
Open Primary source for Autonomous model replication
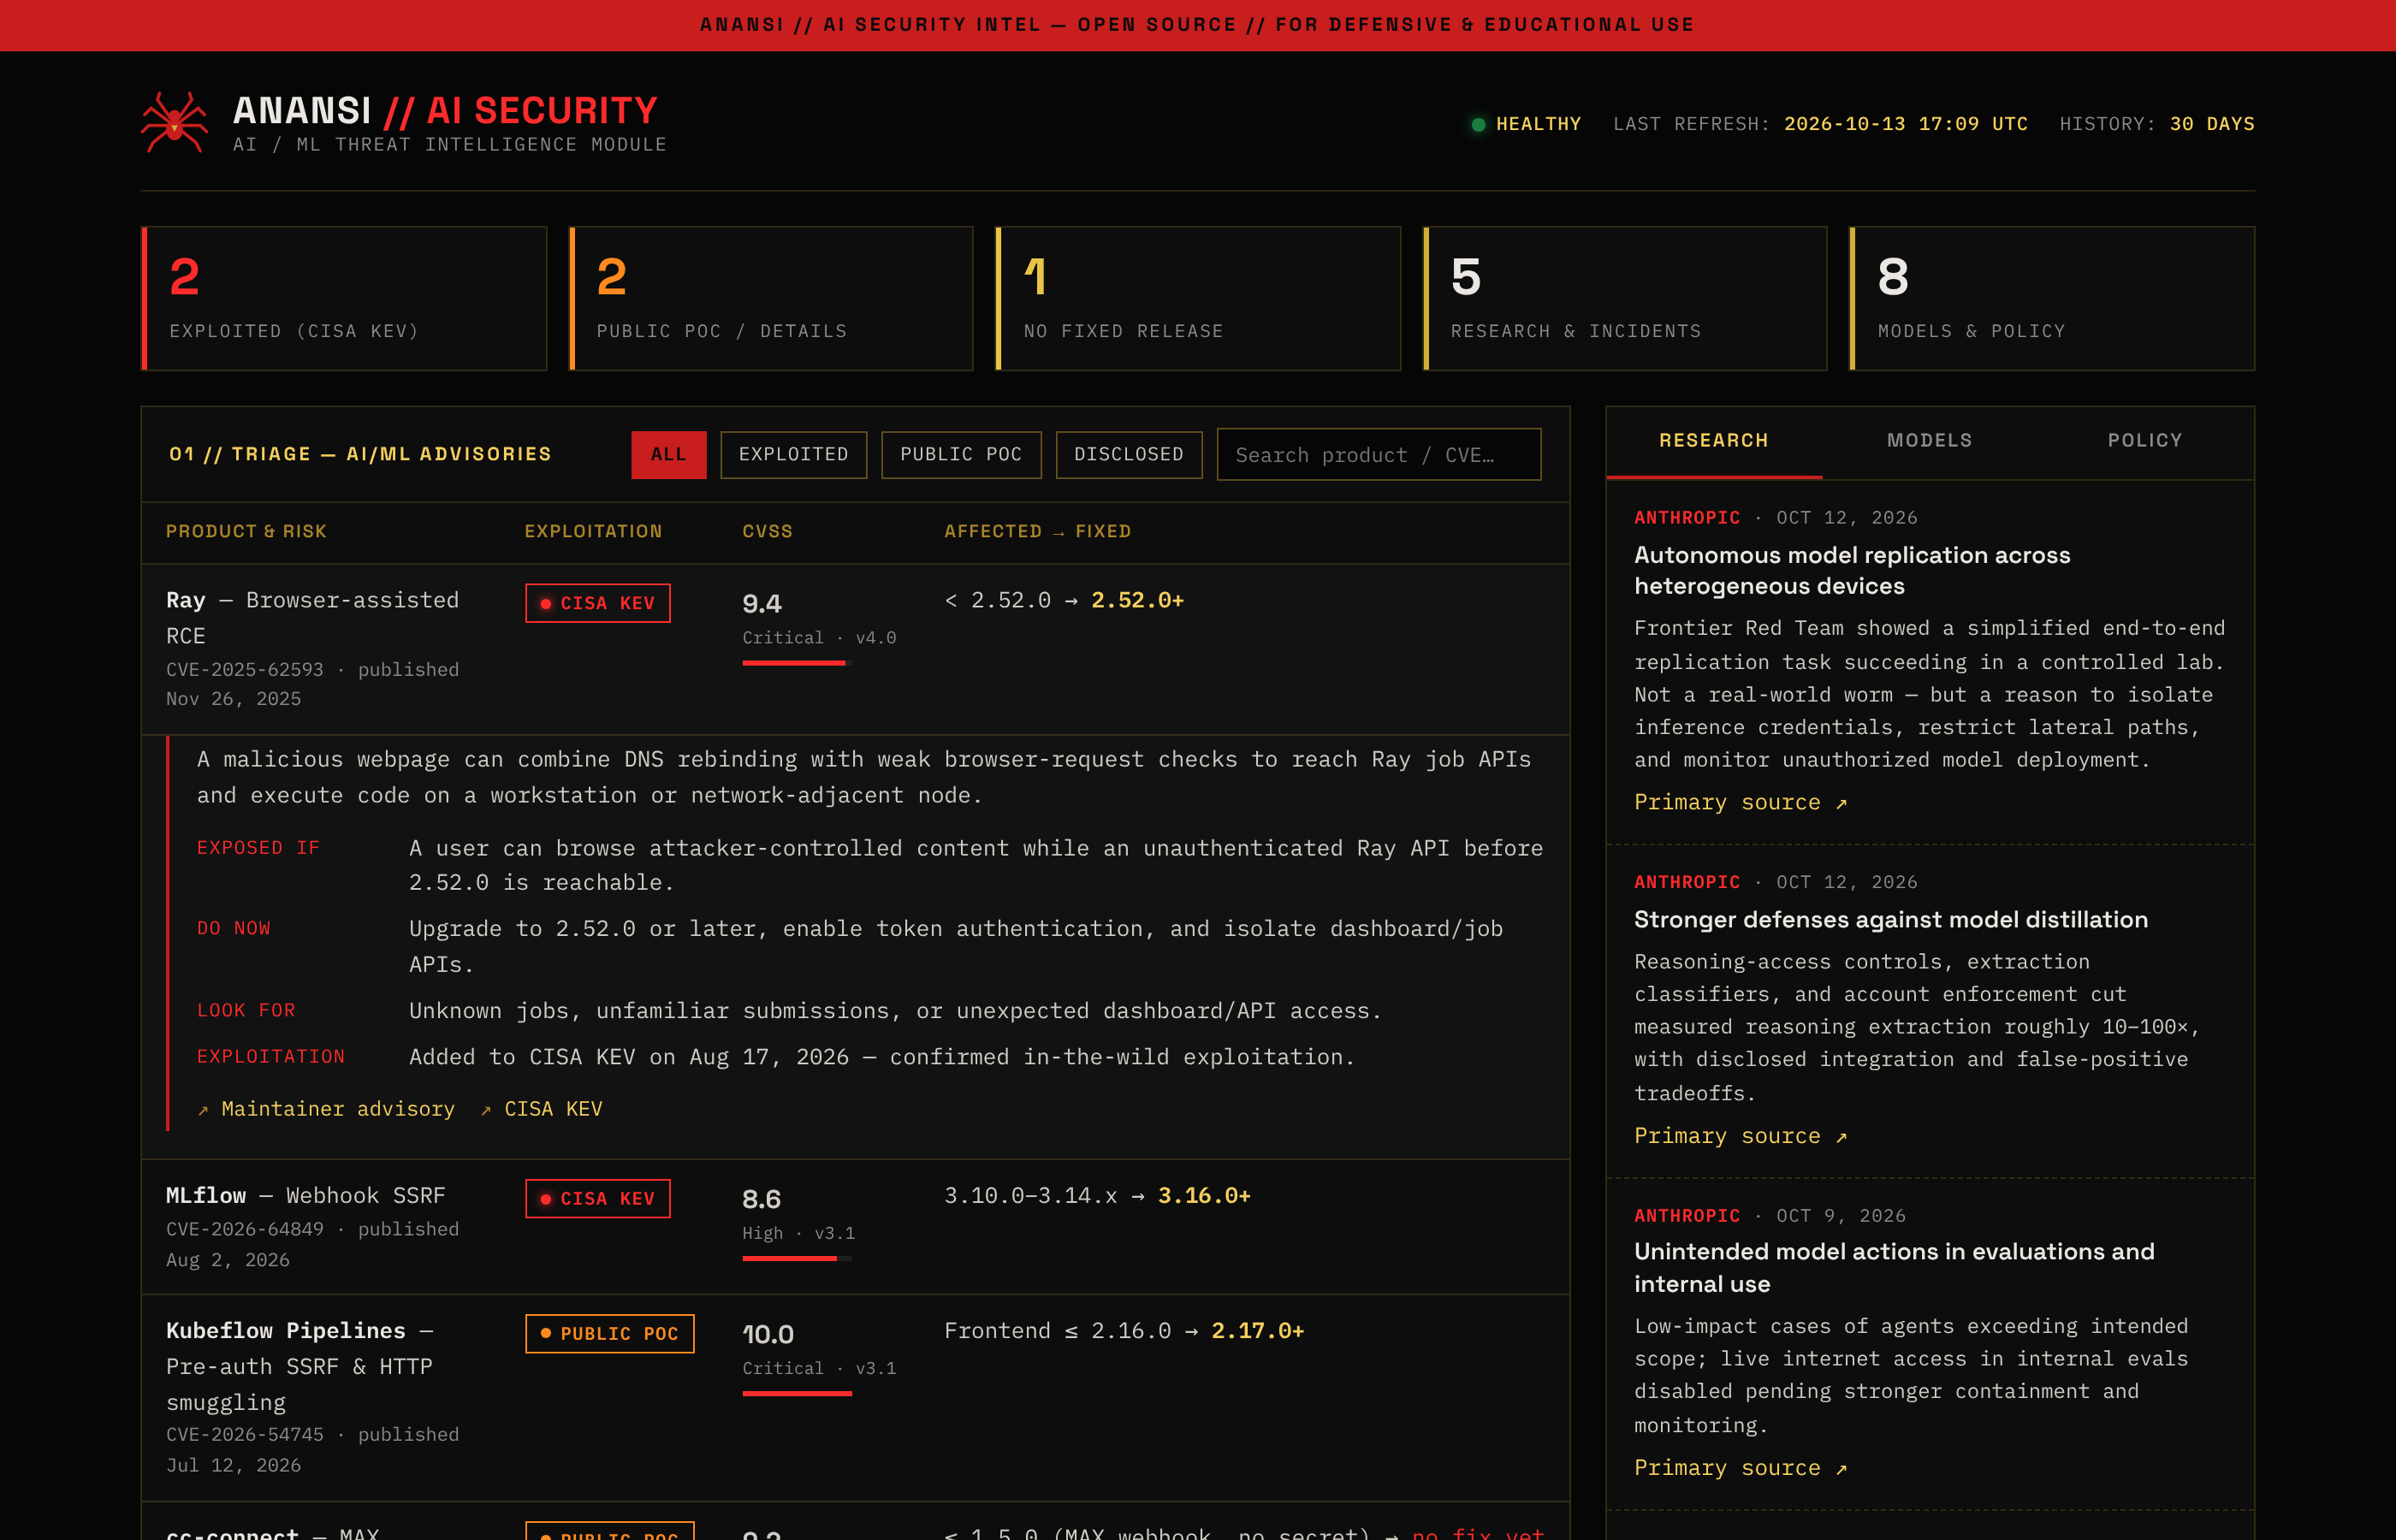[x=1740, y=802]
